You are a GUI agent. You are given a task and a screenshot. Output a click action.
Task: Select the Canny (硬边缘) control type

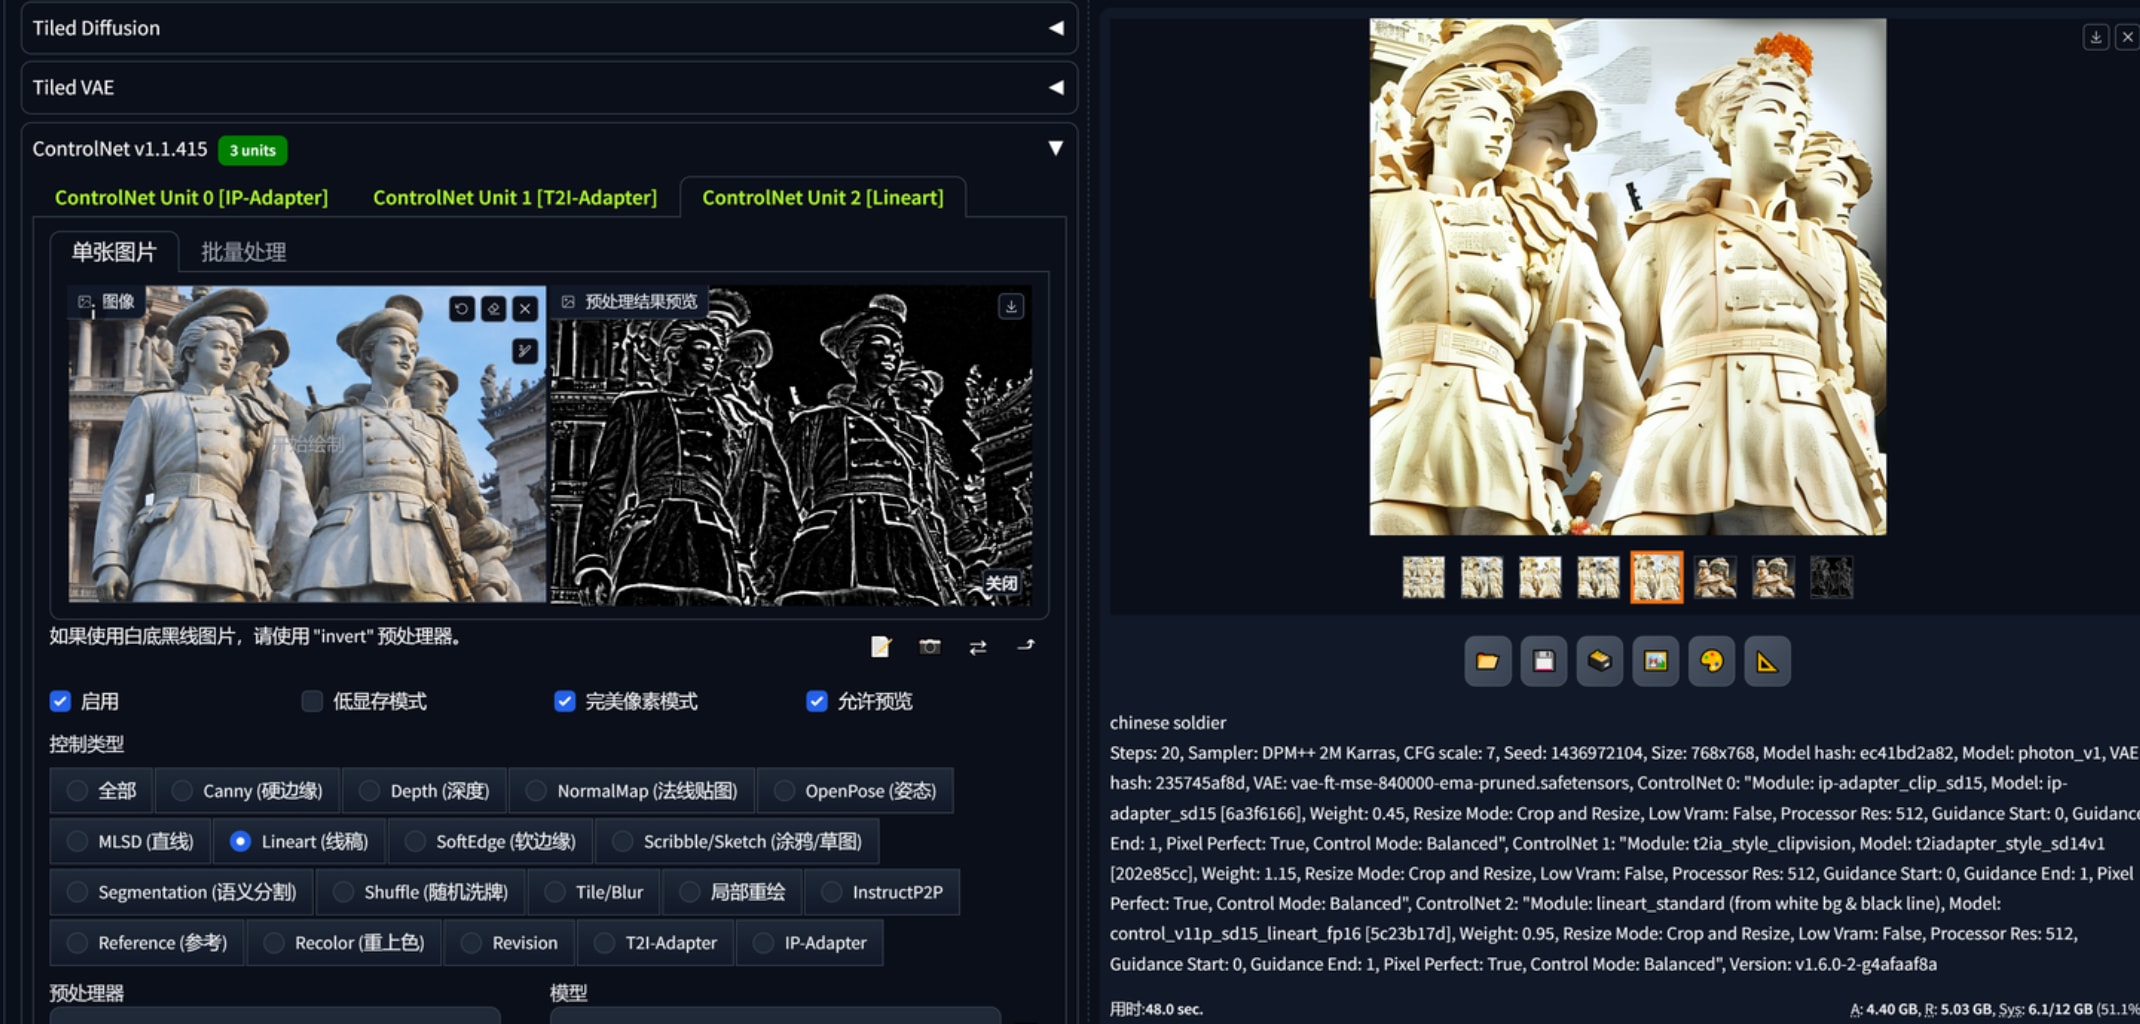pyautogui.click(x=247, y=791)
